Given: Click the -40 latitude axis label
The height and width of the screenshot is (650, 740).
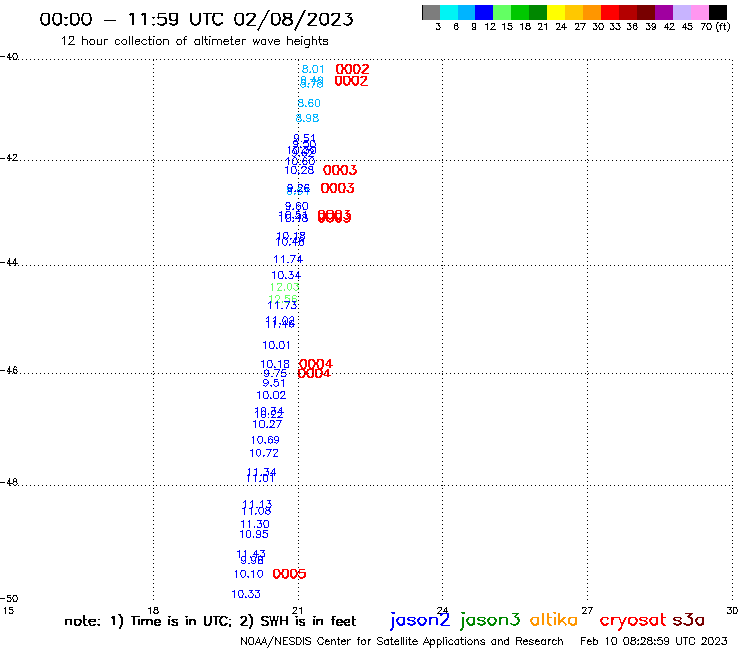Looking at the screenshot, I should click(x=9, y=57).
